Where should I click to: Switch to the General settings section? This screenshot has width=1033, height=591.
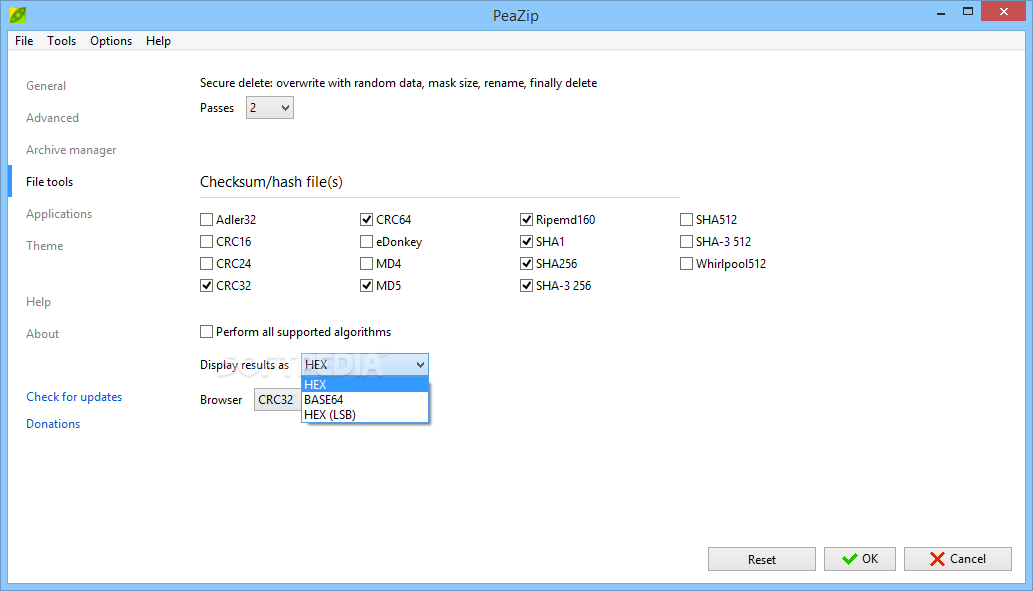[46, 86]
